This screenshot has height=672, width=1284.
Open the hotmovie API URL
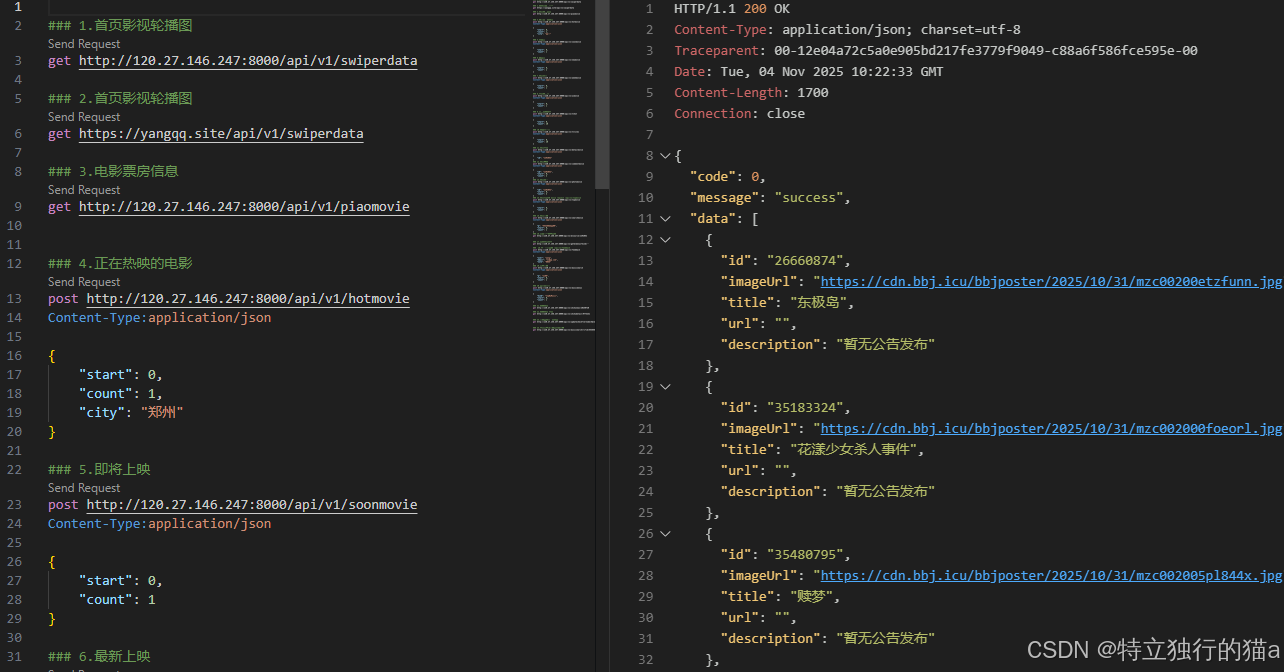tap(248, 299)
